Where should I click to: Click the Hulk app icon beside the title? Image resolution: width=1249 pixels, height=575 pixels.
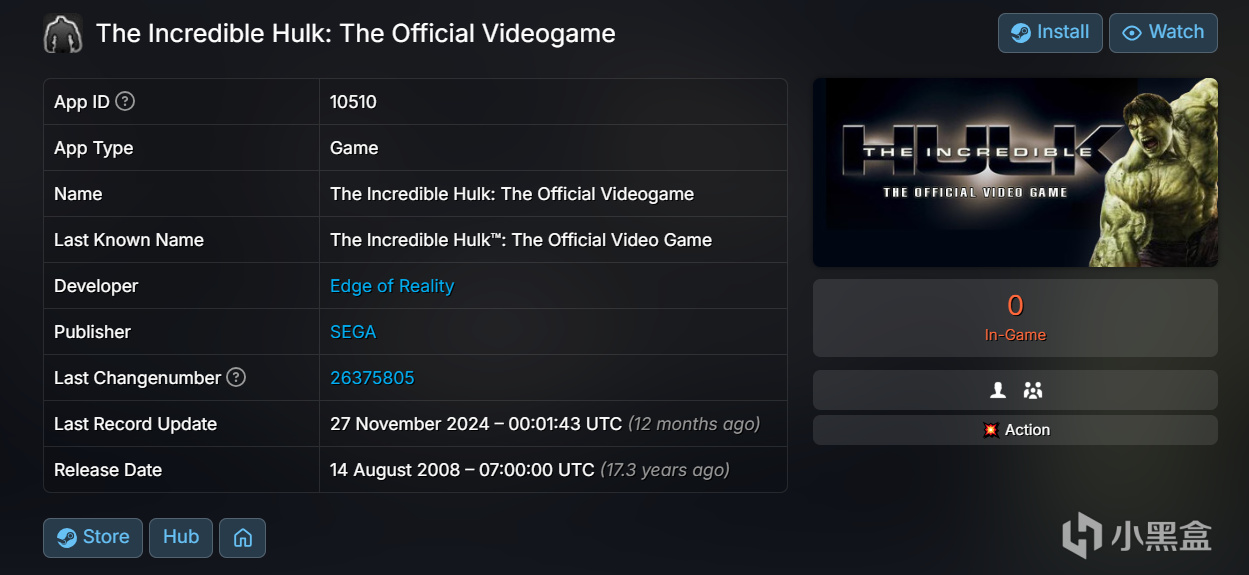pos(63,33)
